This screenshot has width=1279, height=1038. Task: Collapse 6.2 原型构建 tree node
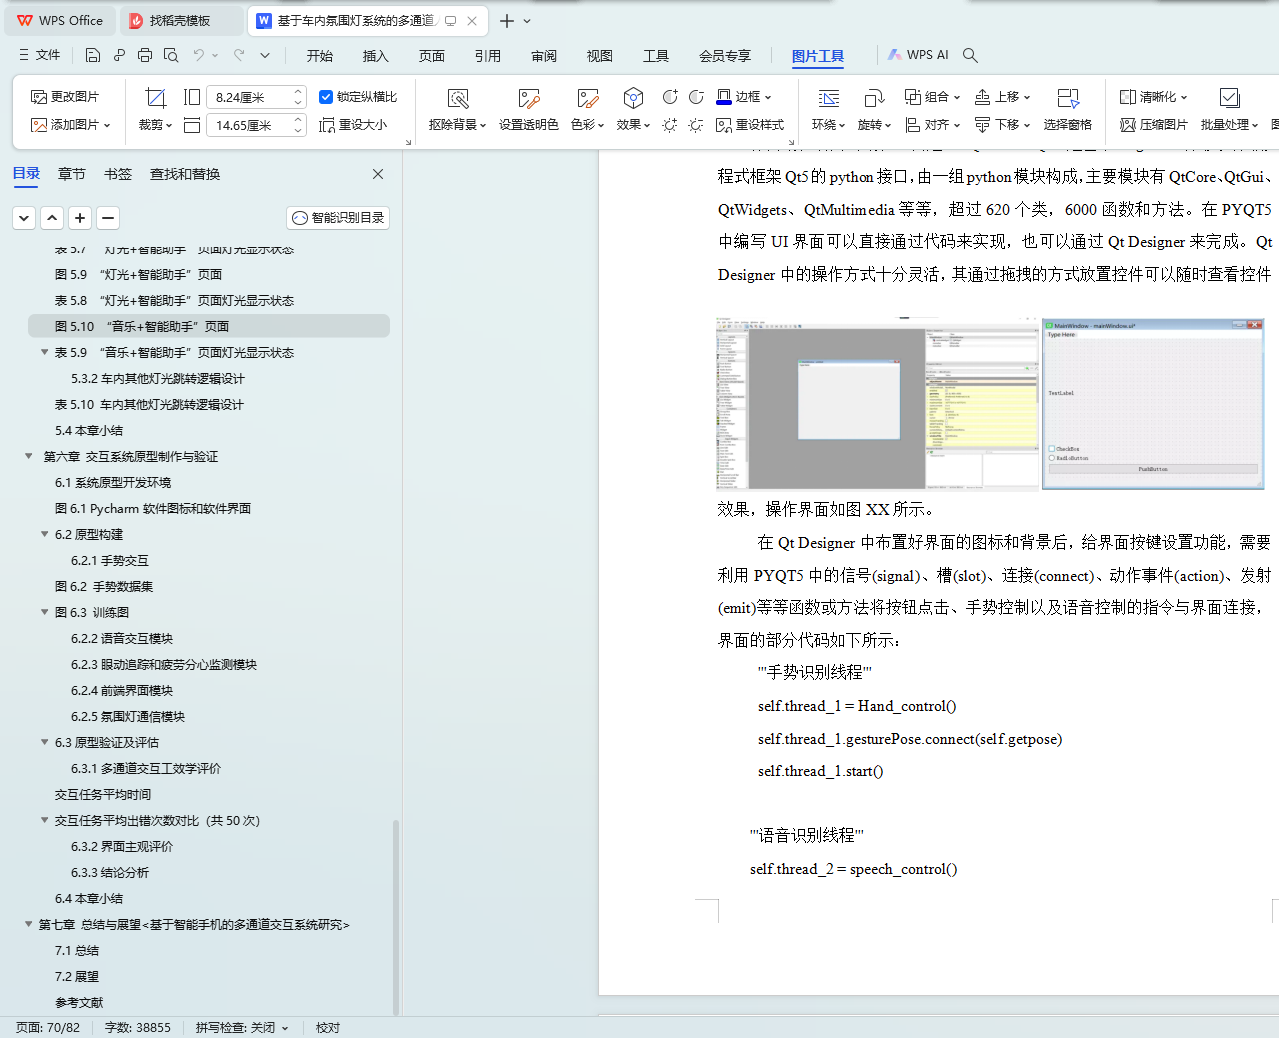[x=44, y=534]
